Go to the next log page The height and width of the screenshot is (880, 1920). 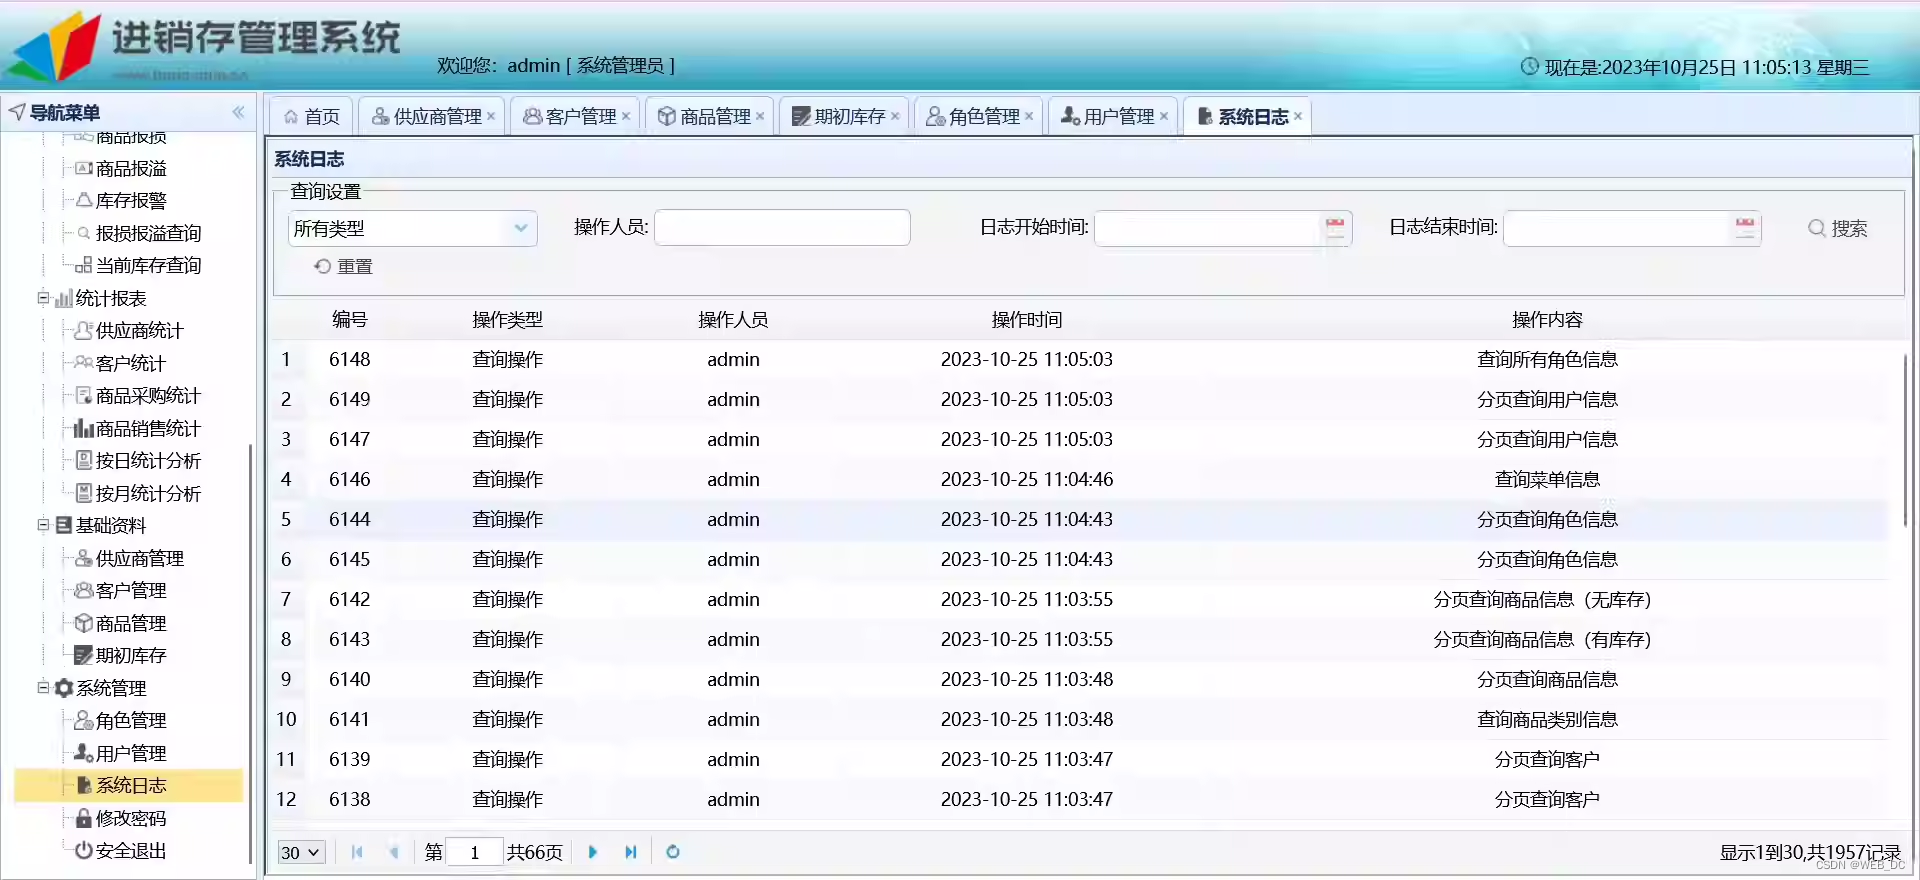click(x=592, y=852)
